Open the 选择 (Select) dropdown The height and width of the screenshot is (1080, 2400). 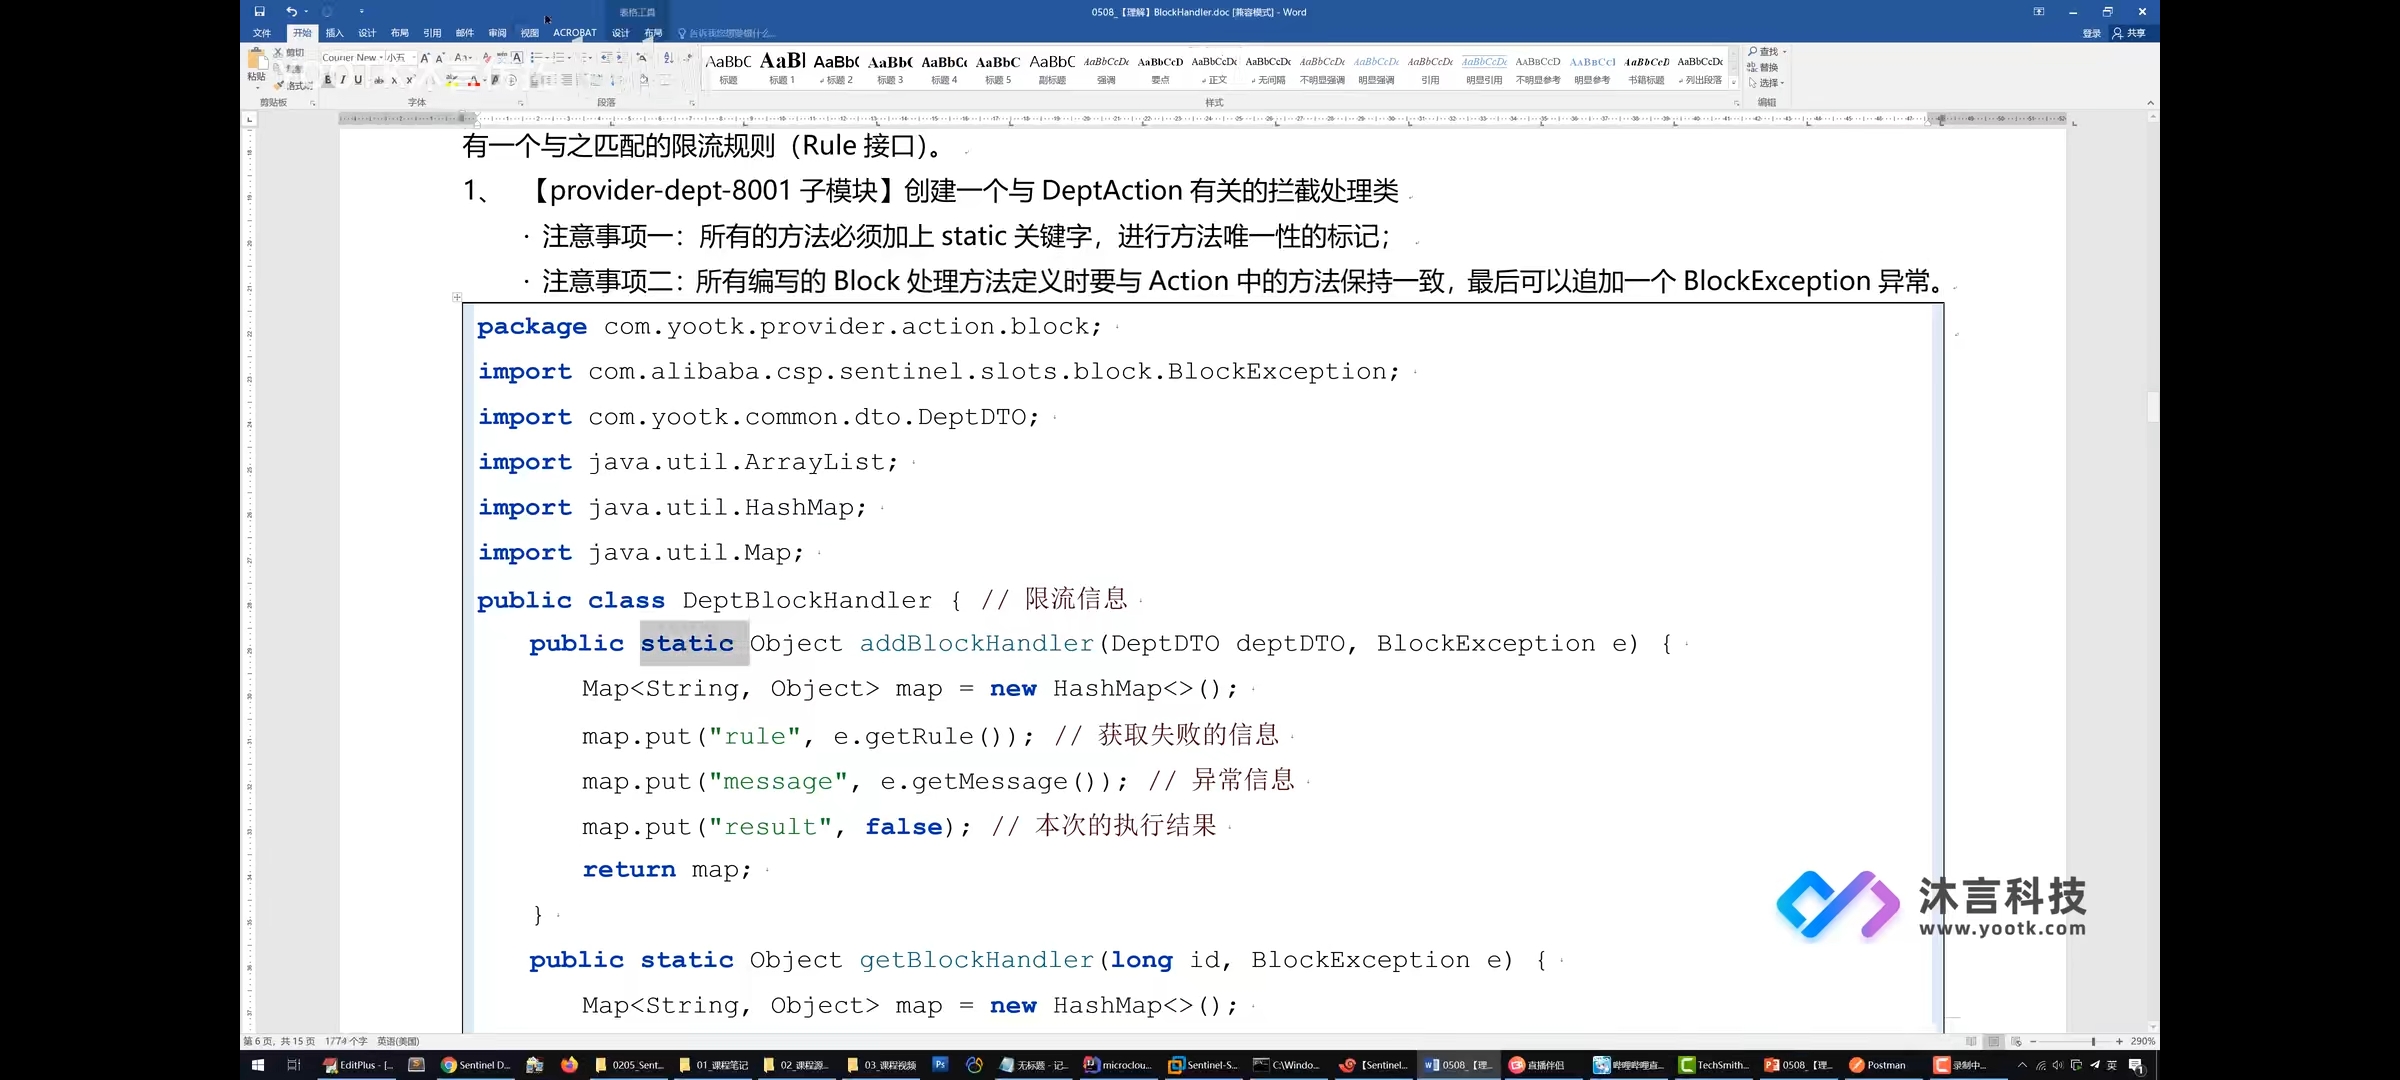point(1766,82)
